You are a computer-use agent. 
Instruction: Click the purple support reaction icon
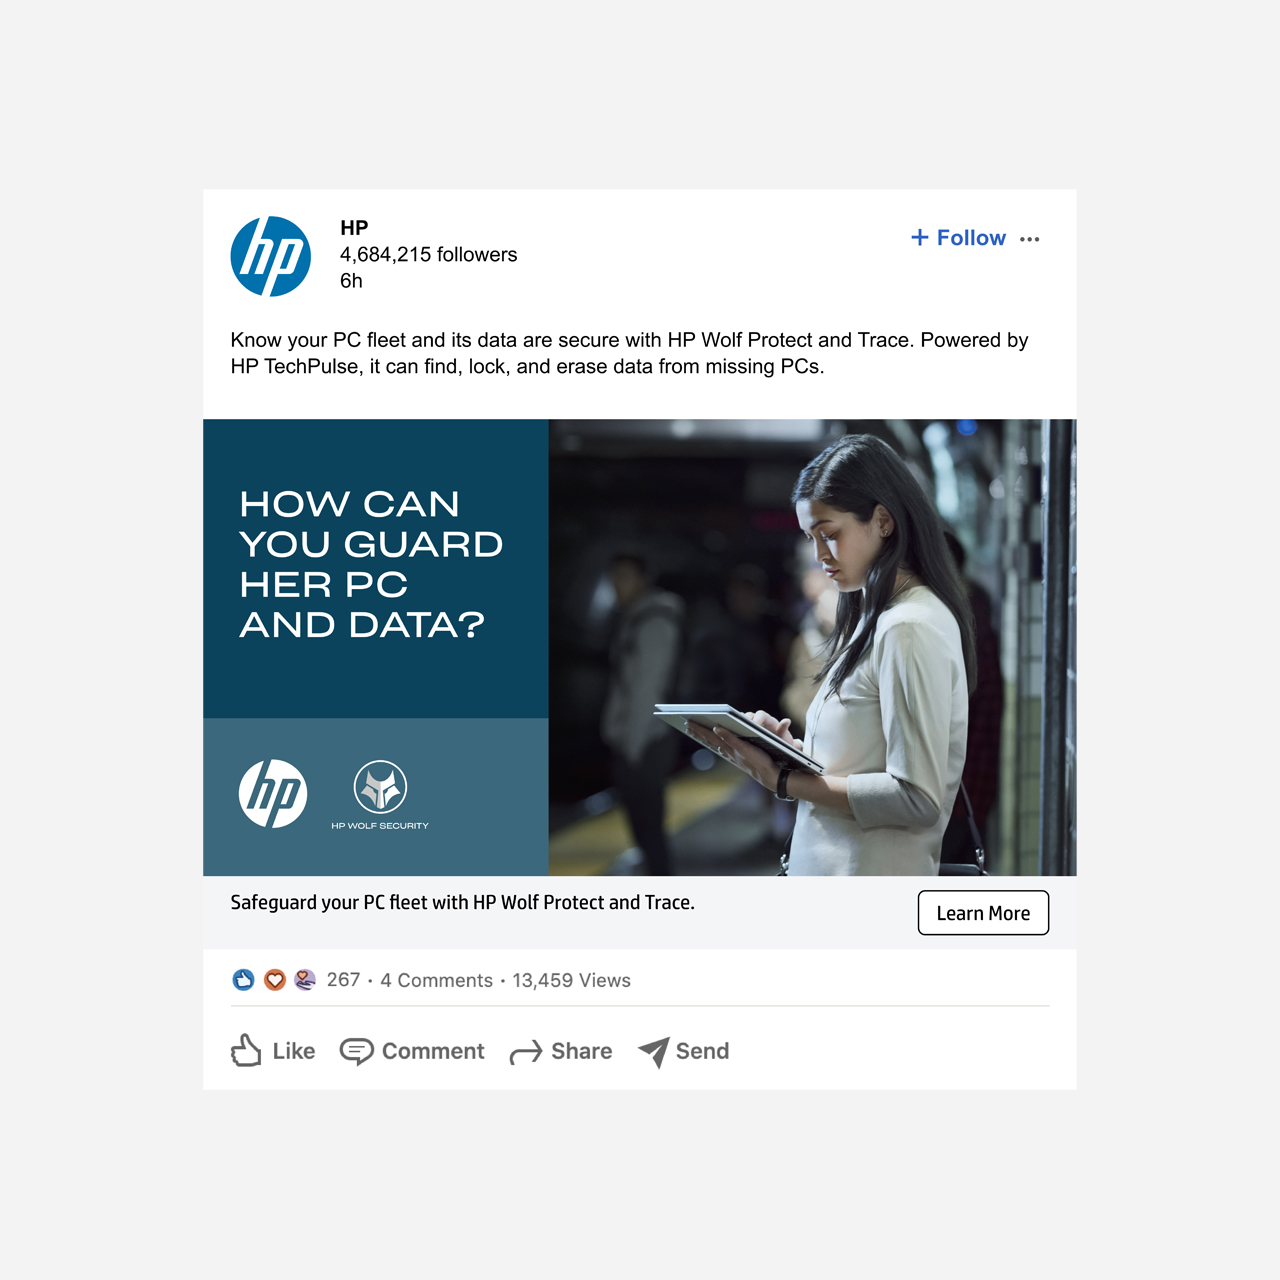tap(305, 980)
